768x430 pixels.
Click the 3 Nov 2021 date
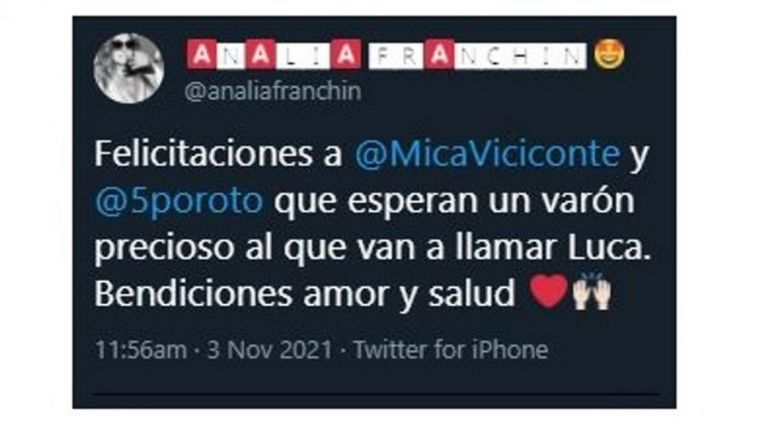269,350
